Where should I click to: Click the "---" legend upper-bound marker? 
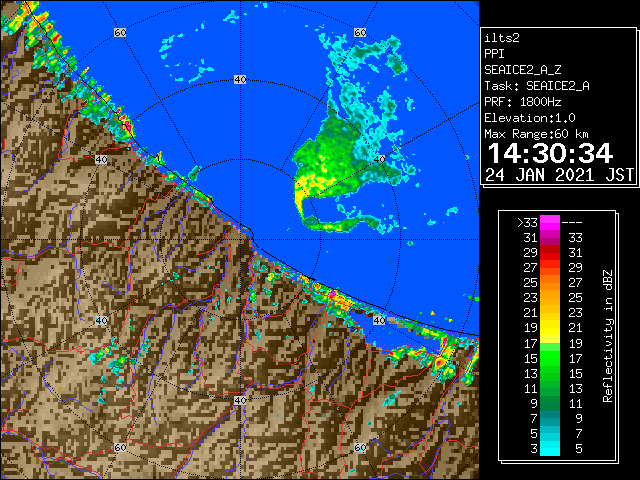[572, 223]
